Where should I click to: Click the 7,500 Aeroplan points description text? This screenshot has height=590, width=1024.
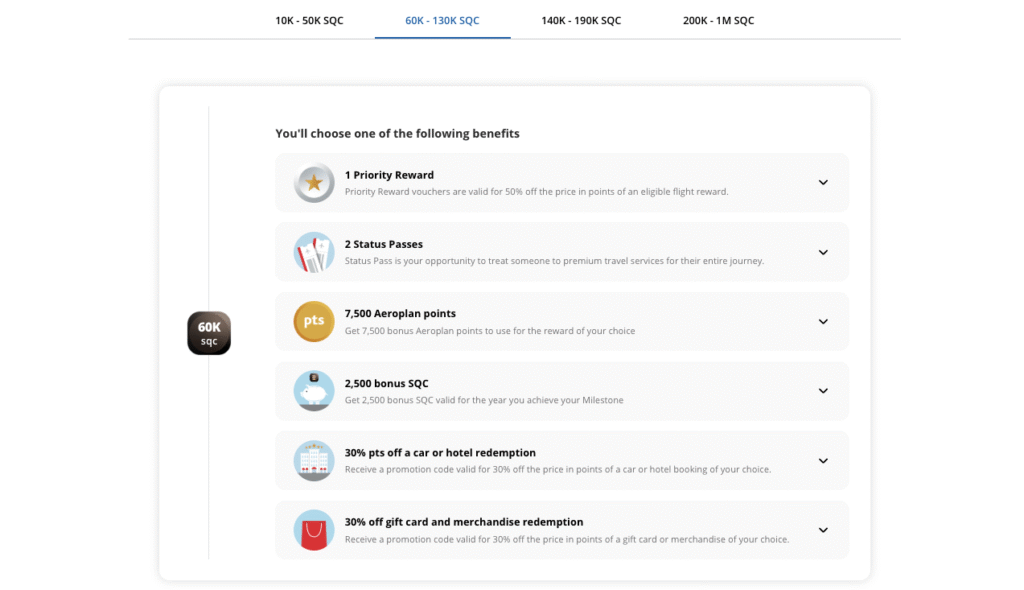pos(489,331)
